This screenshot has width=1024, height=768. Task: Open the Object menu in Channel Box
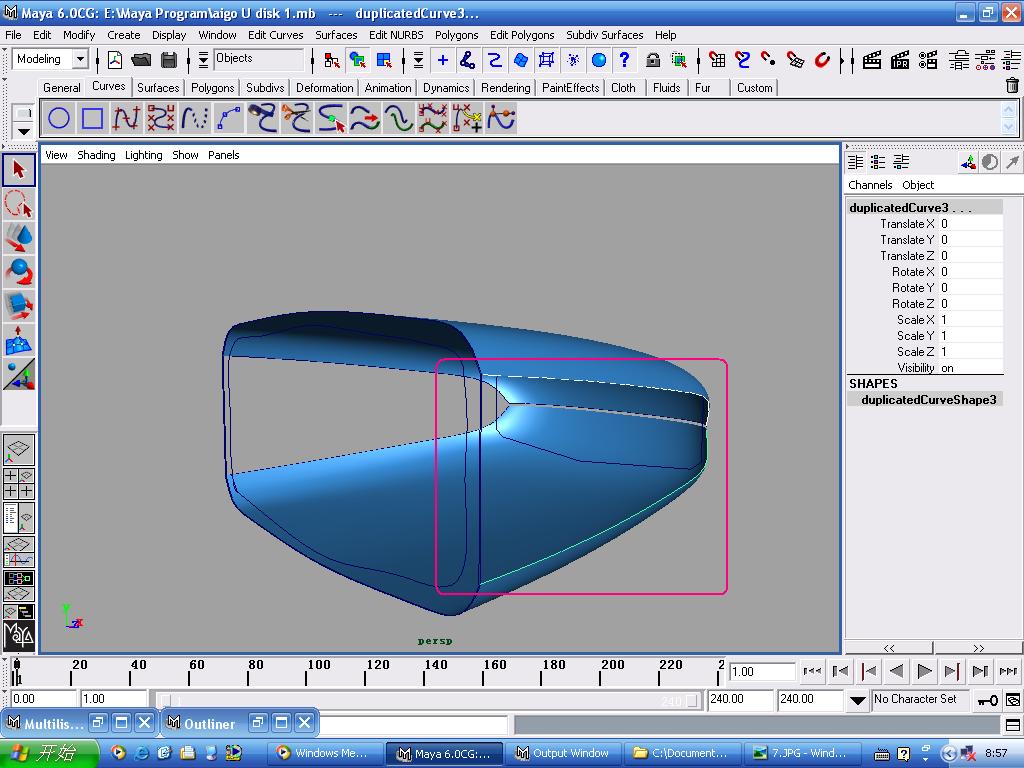click(x=918, y=185)
